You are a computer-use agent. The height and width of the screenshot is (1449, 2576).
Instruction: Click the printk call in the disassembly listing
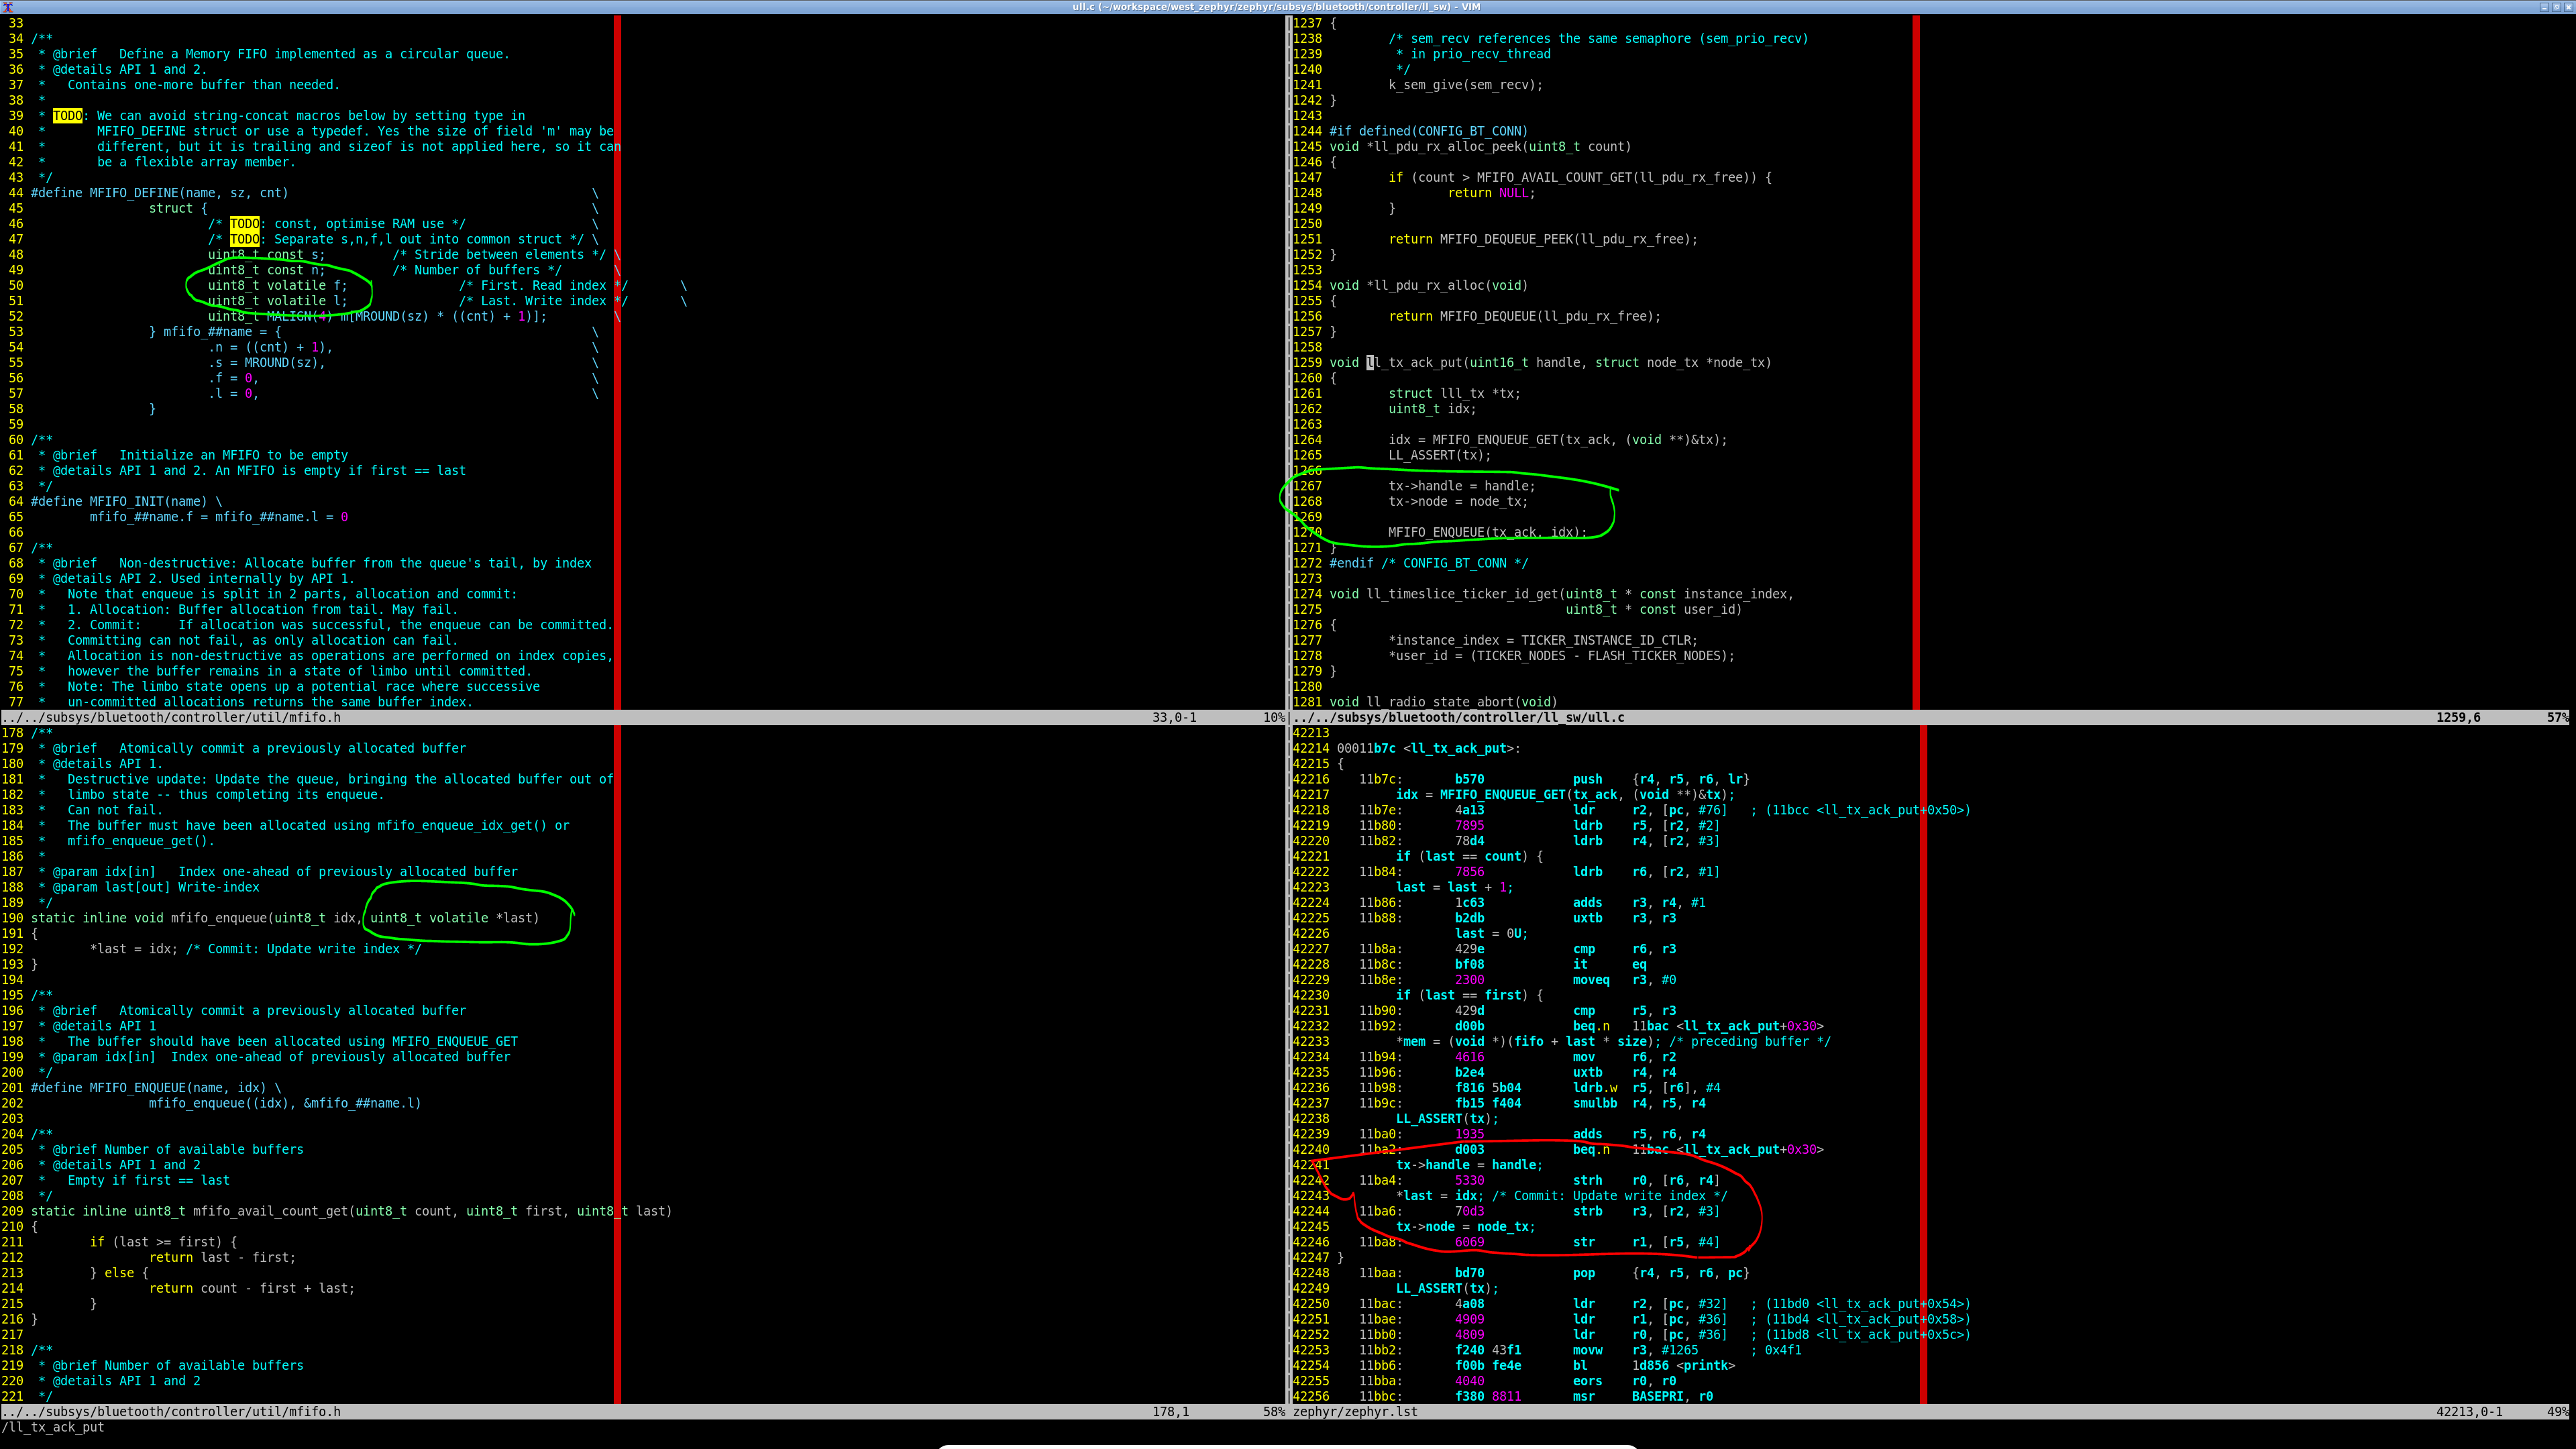pos(1705,1365)
